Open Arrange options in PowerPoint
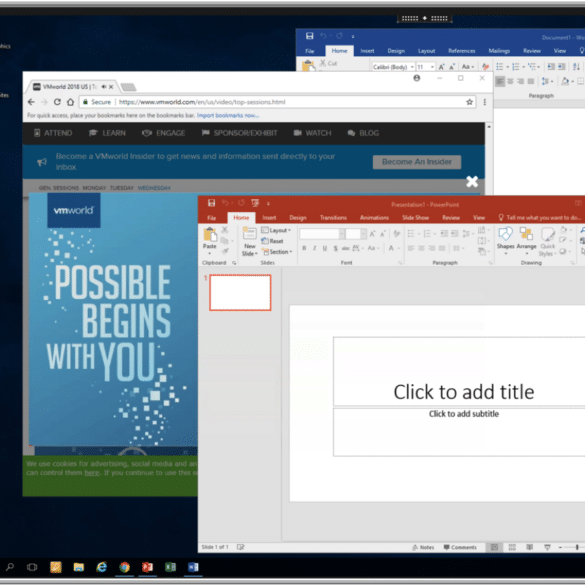The height and width of the screenshot is (585, 585). [526, 240]
